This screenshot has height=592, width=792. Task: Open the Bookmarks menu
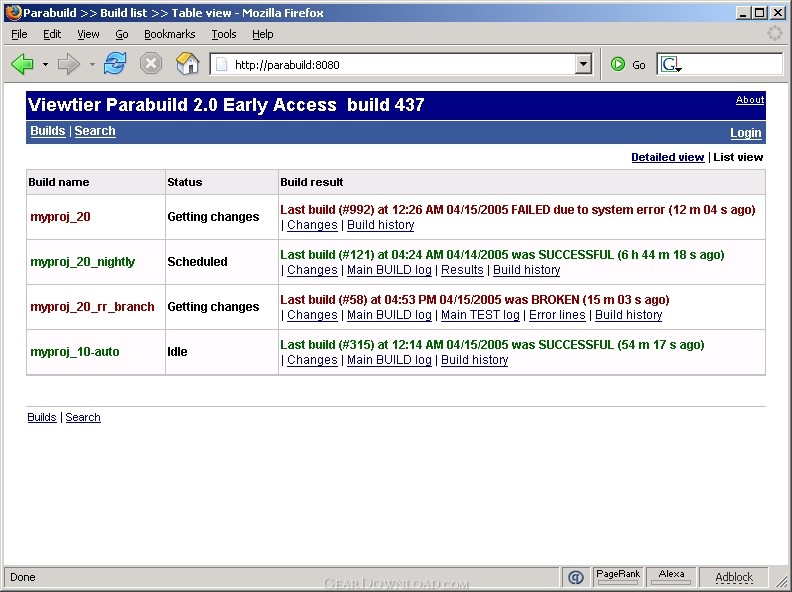pyautogui.click(x=170, y=34)
